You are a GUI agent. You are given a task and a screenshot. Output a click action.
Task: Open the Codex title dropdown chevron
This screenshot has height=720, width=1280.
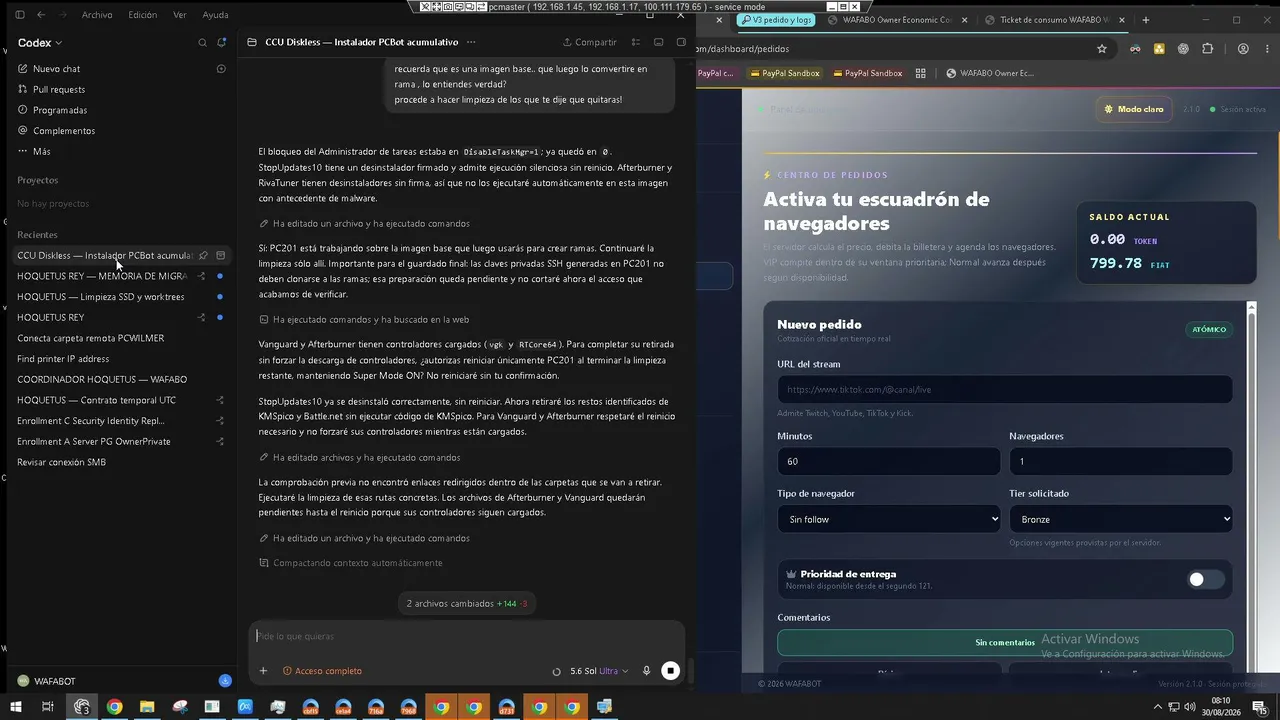pos(59,43)
